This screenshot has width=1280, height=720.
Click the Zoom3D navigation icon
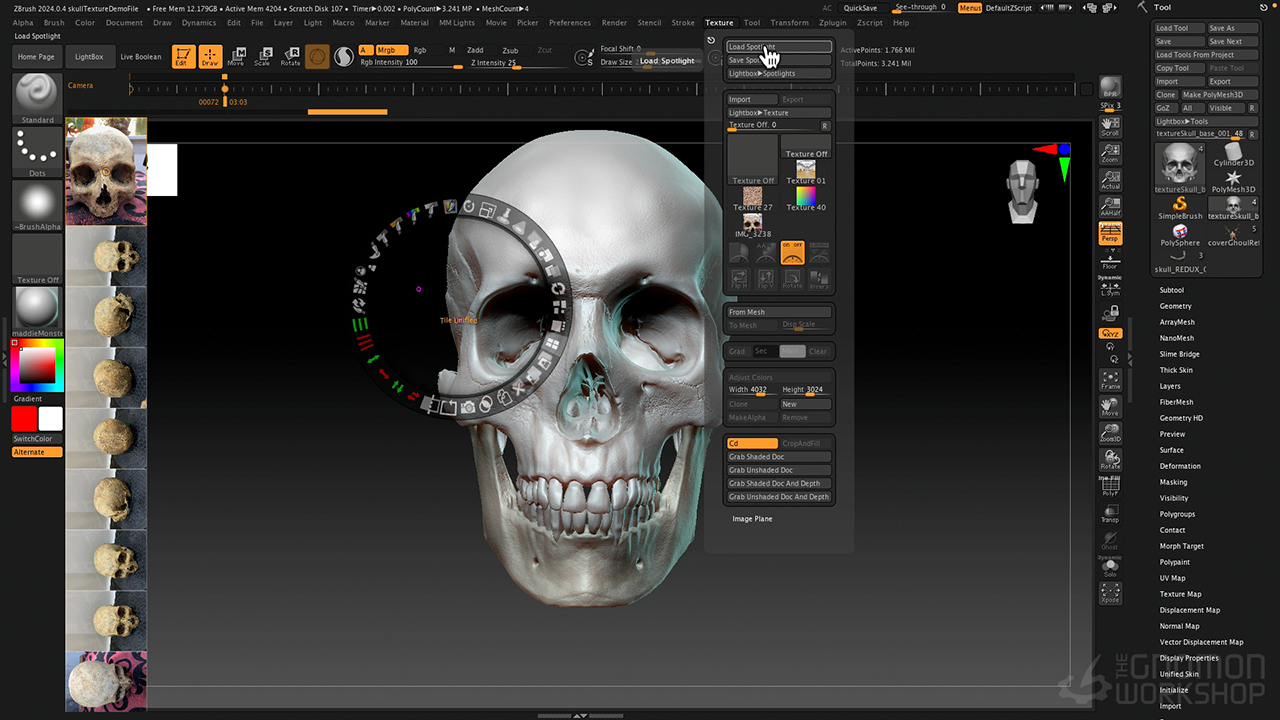click(1110, 433)
